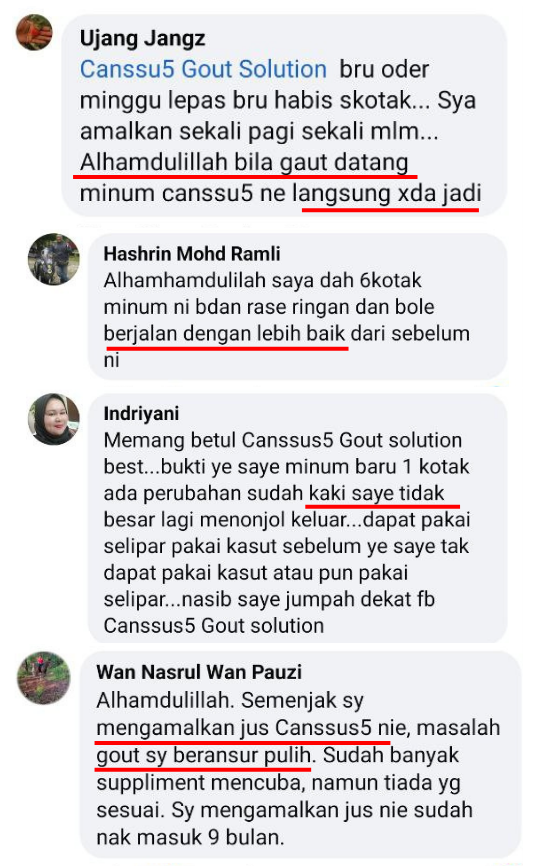This screenshot has width=538, height=866.
Task: Click Hashrin Mohd Ramli's avatar
Action: pyautogui.click(x=54, y=259)
